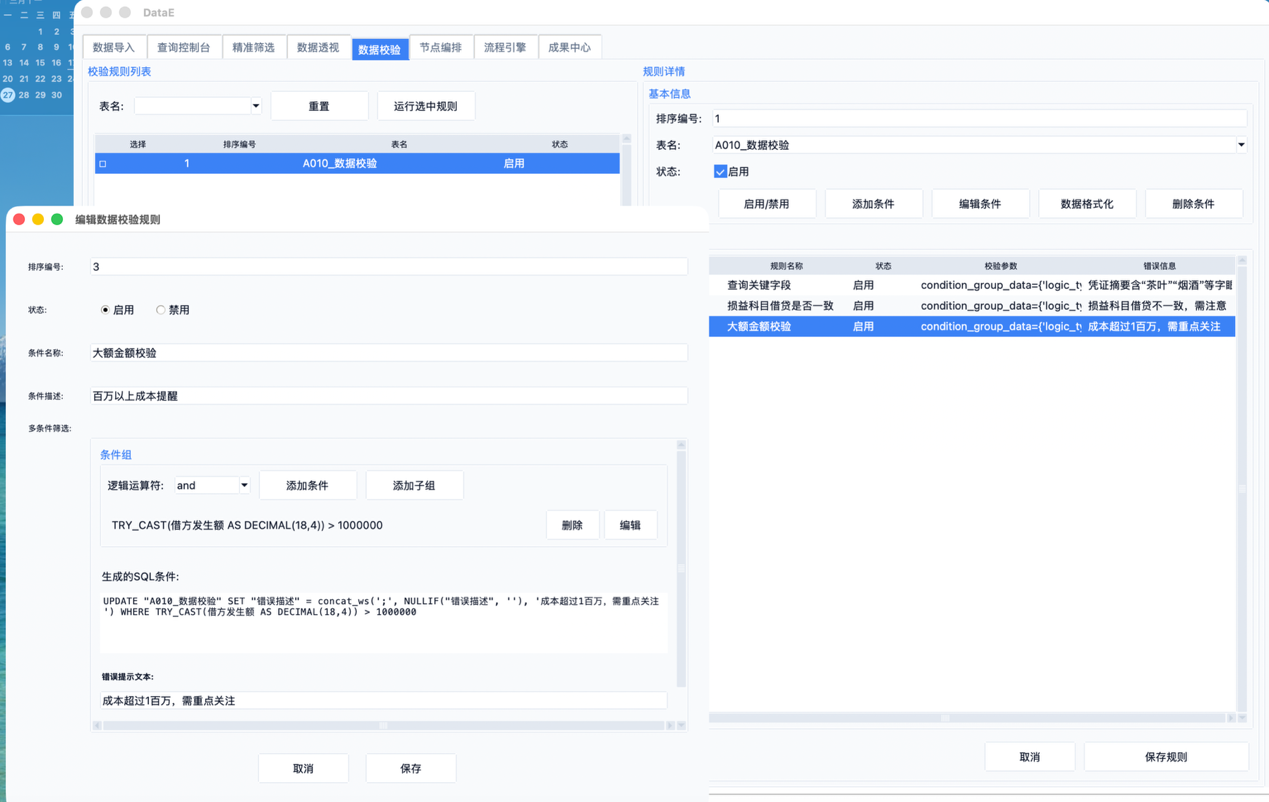This screenshot has height=802, width=1269.
Task: Click the 添加条件 button in rule details
Action: coord(873,204)
